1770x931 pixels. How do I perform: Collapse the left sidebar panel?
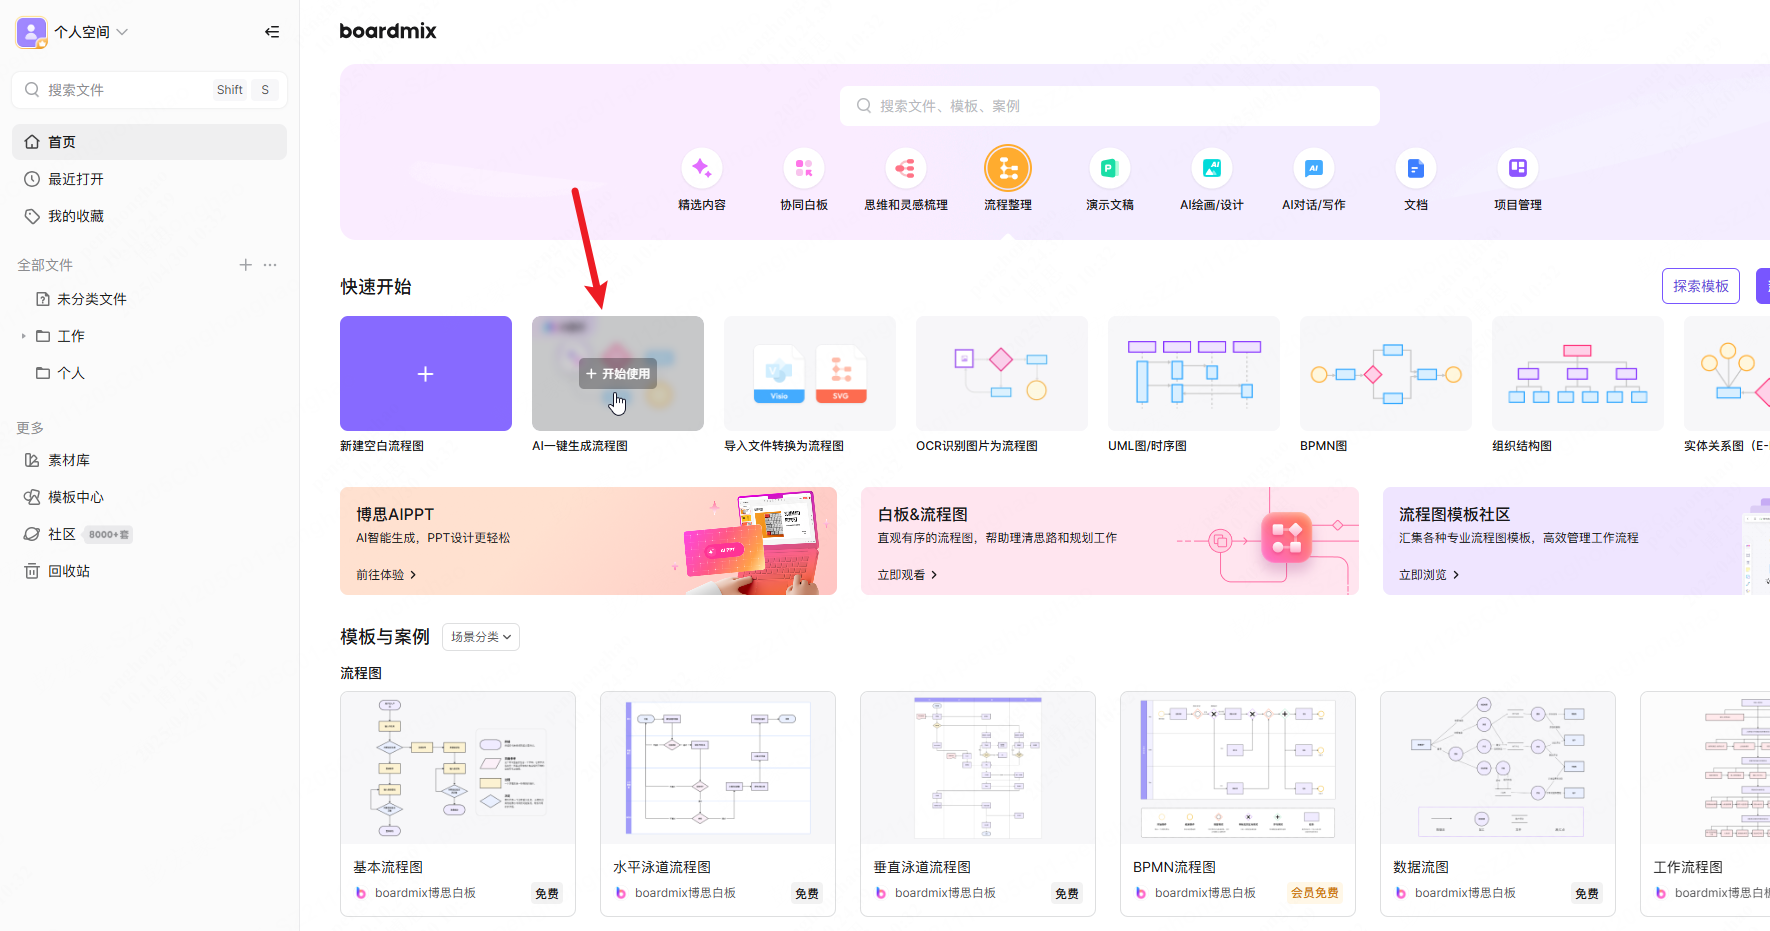tap(272, 32)
